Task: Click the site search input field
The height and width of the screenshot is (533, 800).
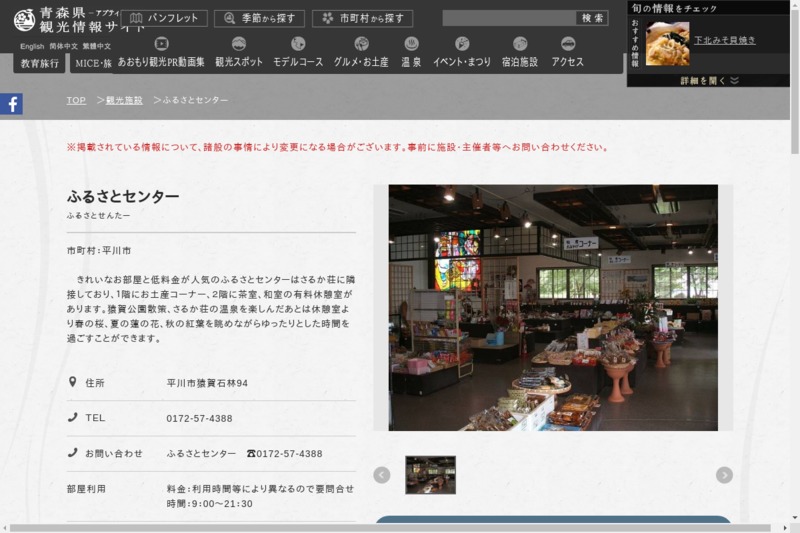Action: pyautogui.click(x=509, y=18)
